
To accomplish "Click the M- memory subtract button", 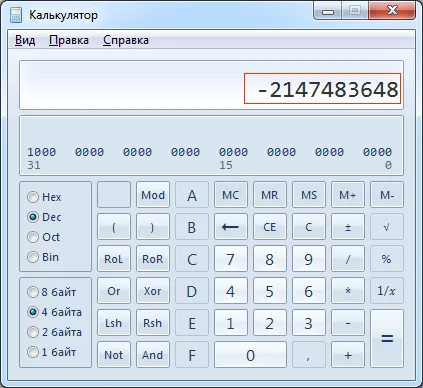I will [387, 195].
